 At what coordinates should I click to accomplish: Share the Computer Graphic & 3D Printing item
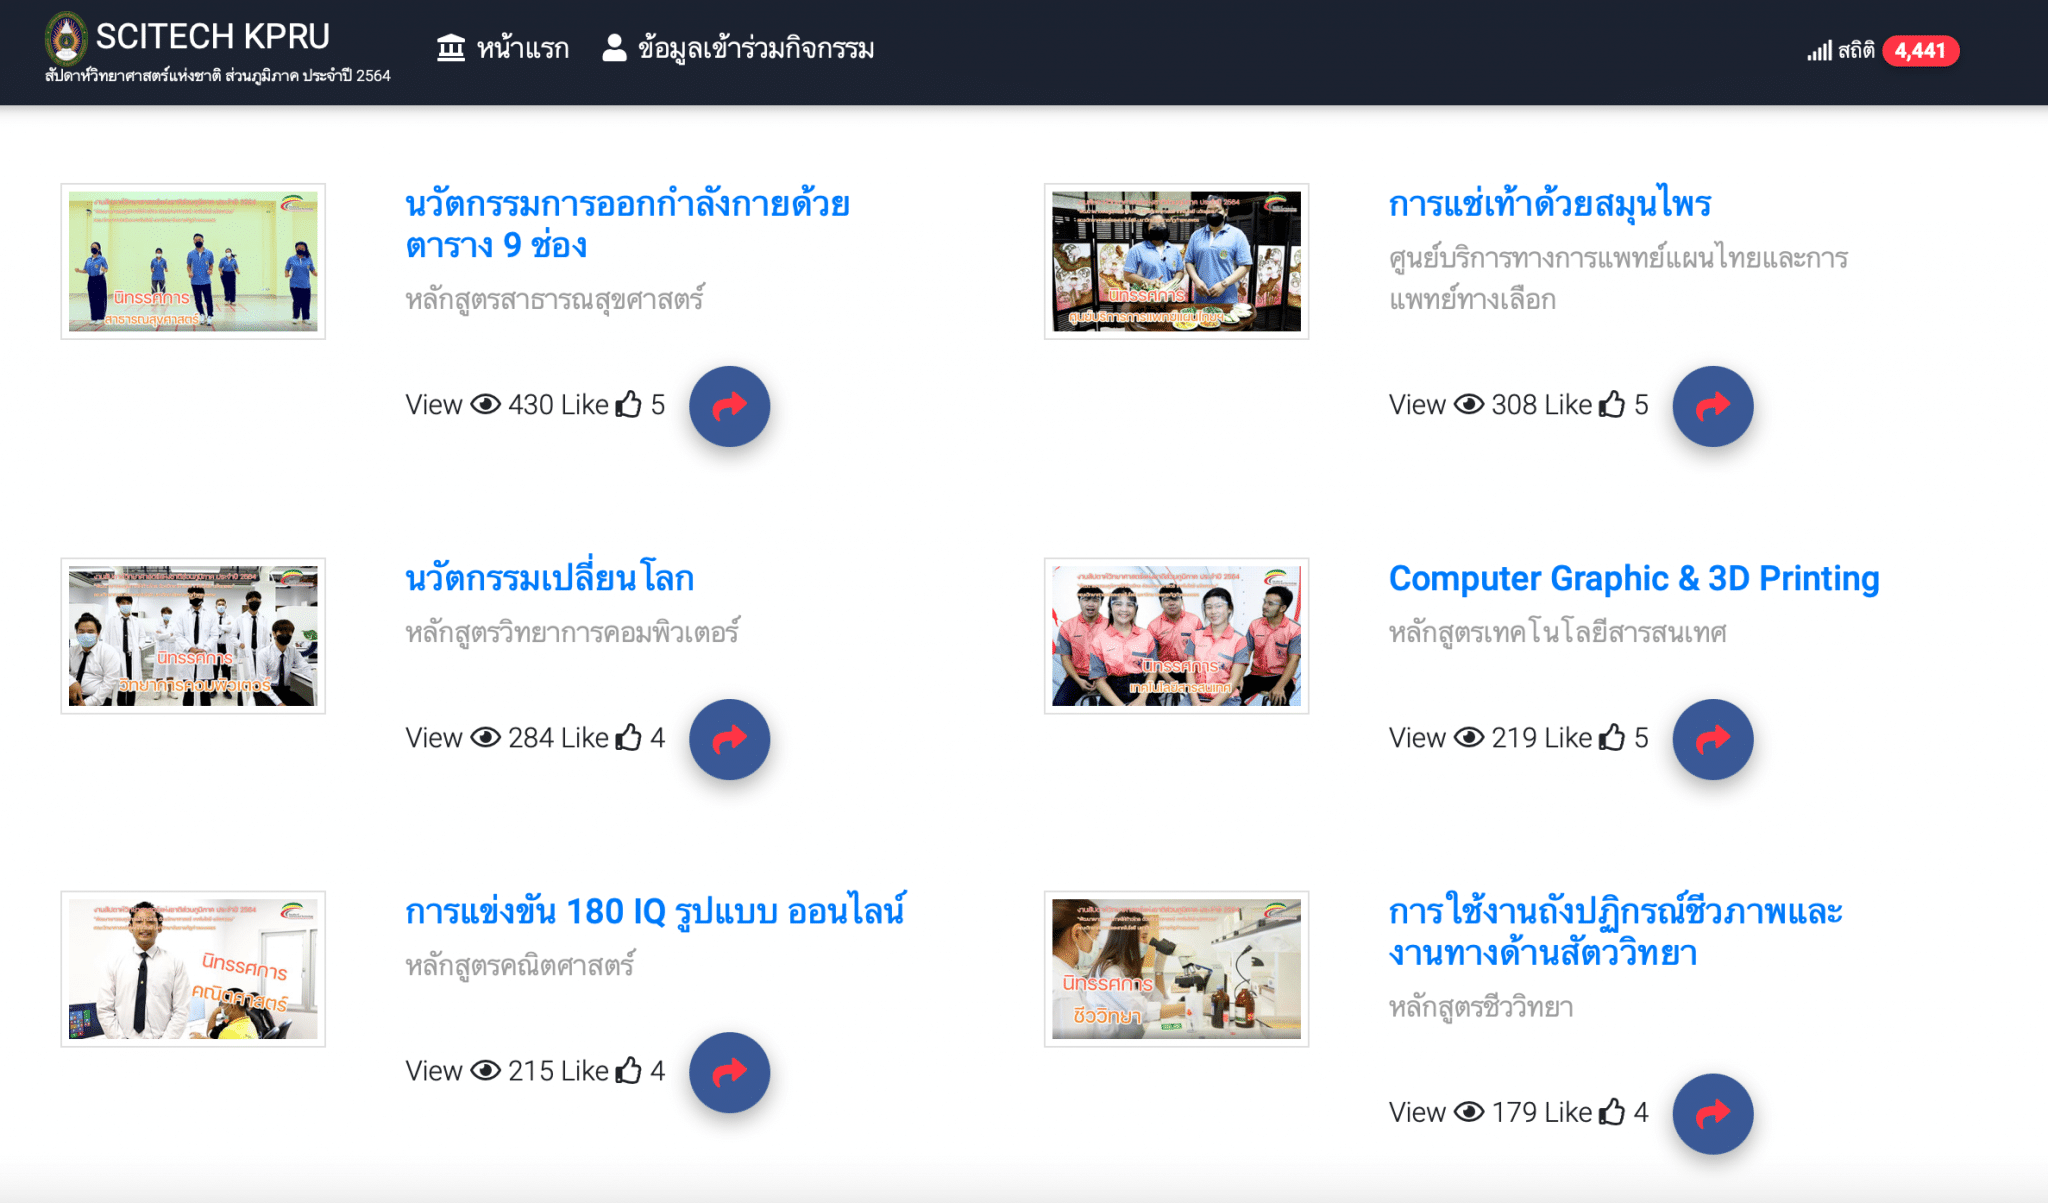coord(1713,739)
